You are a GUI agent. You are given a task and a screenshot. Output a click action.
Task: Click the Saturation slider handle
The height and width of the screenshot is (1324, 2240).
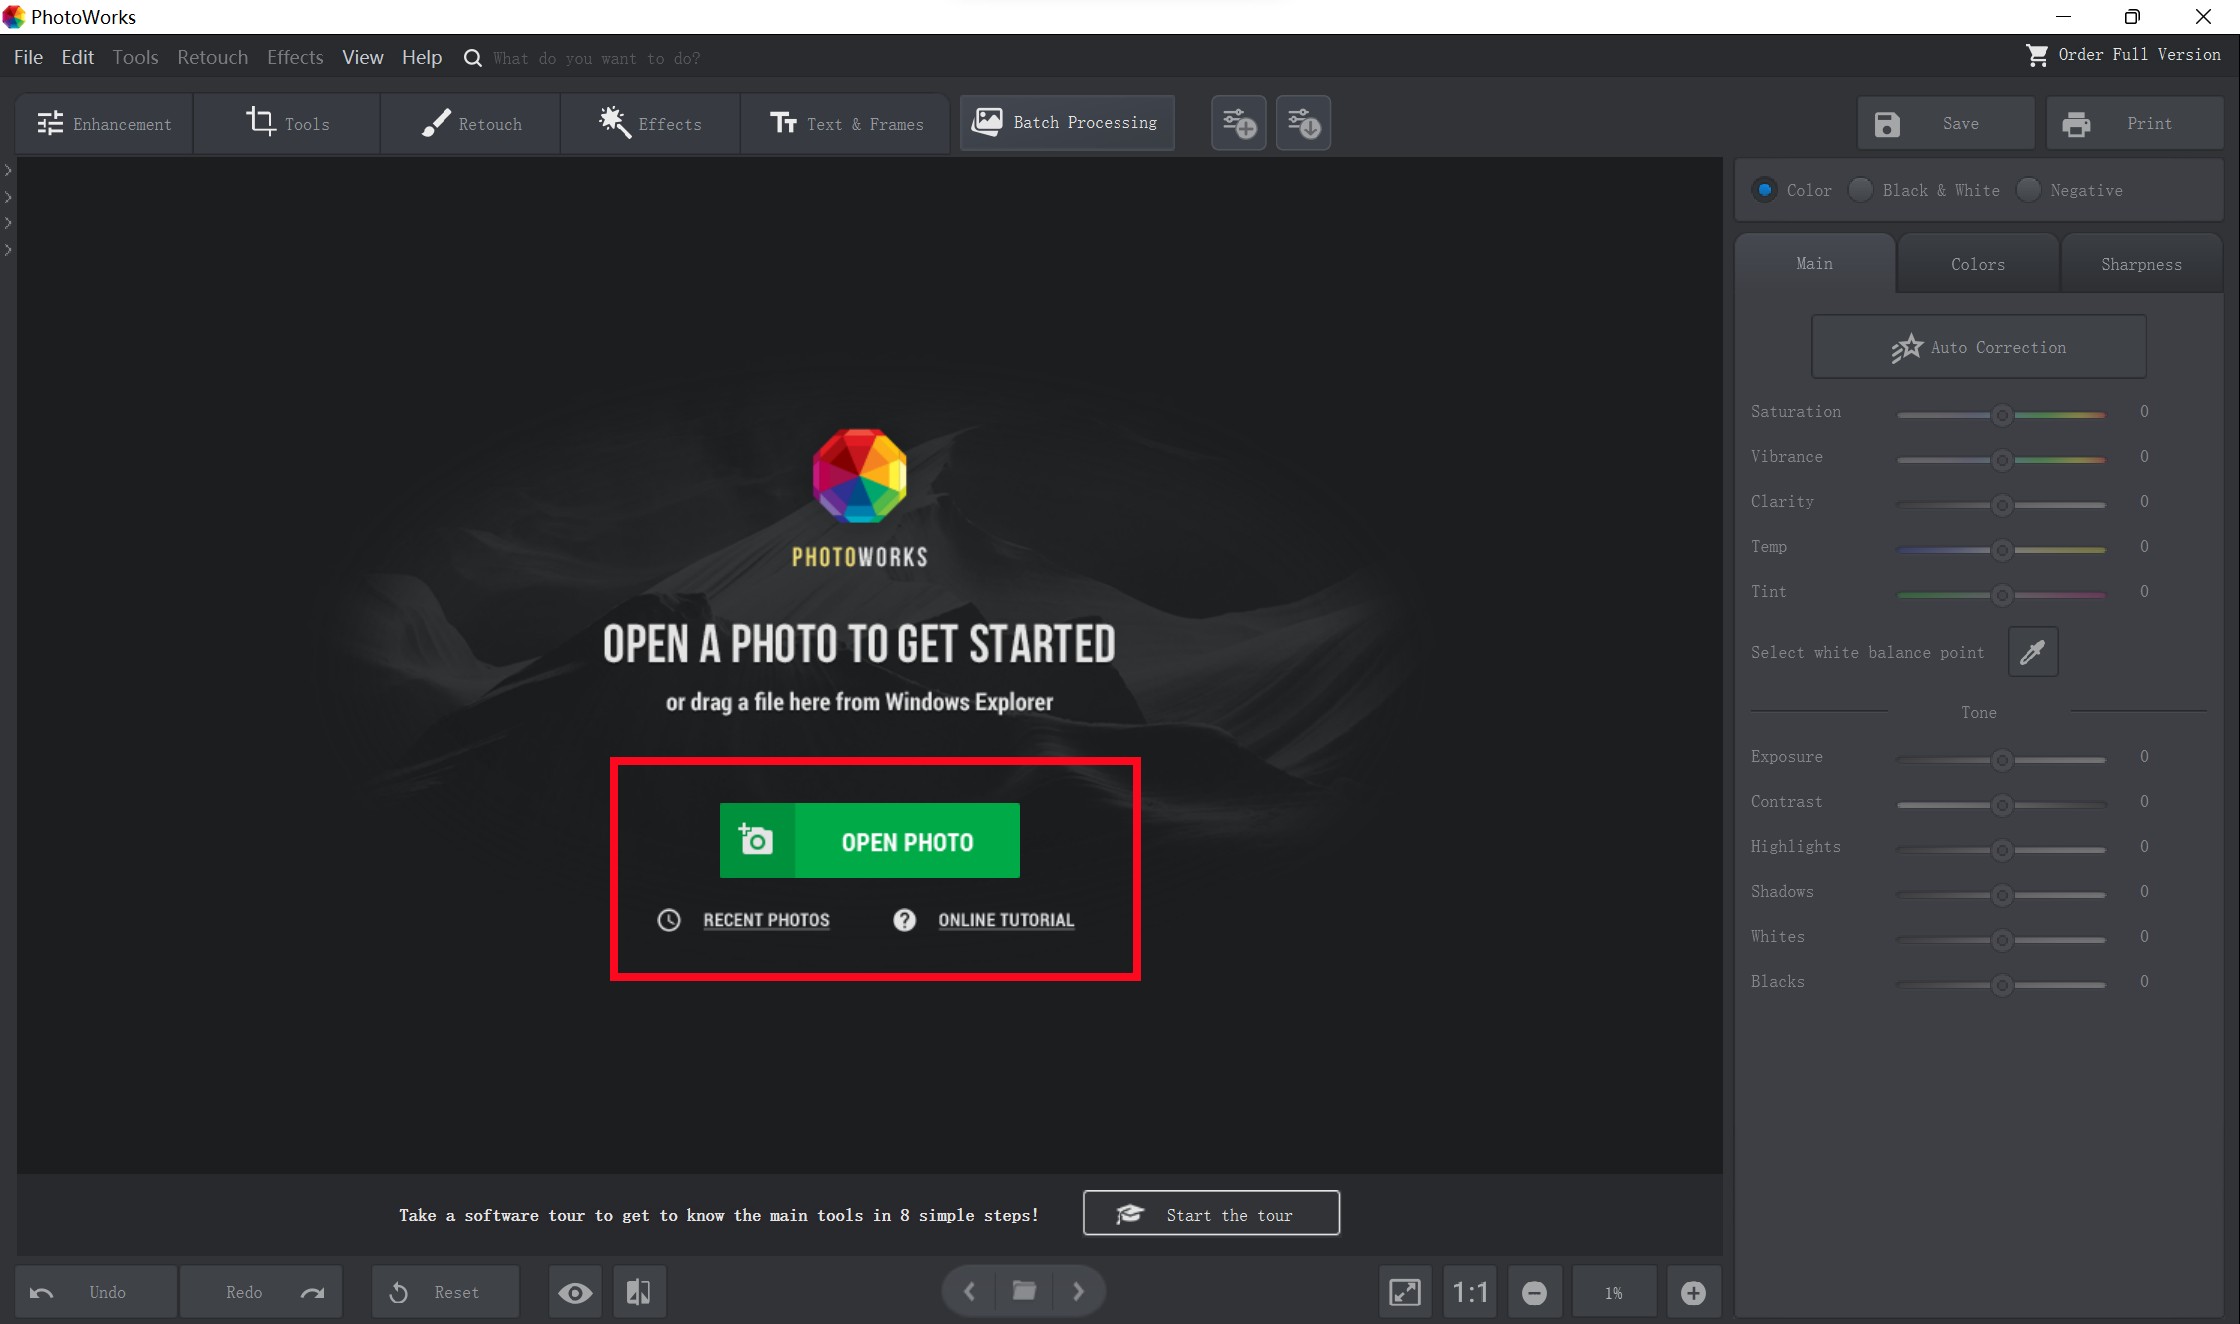(x=2002, y=415)
